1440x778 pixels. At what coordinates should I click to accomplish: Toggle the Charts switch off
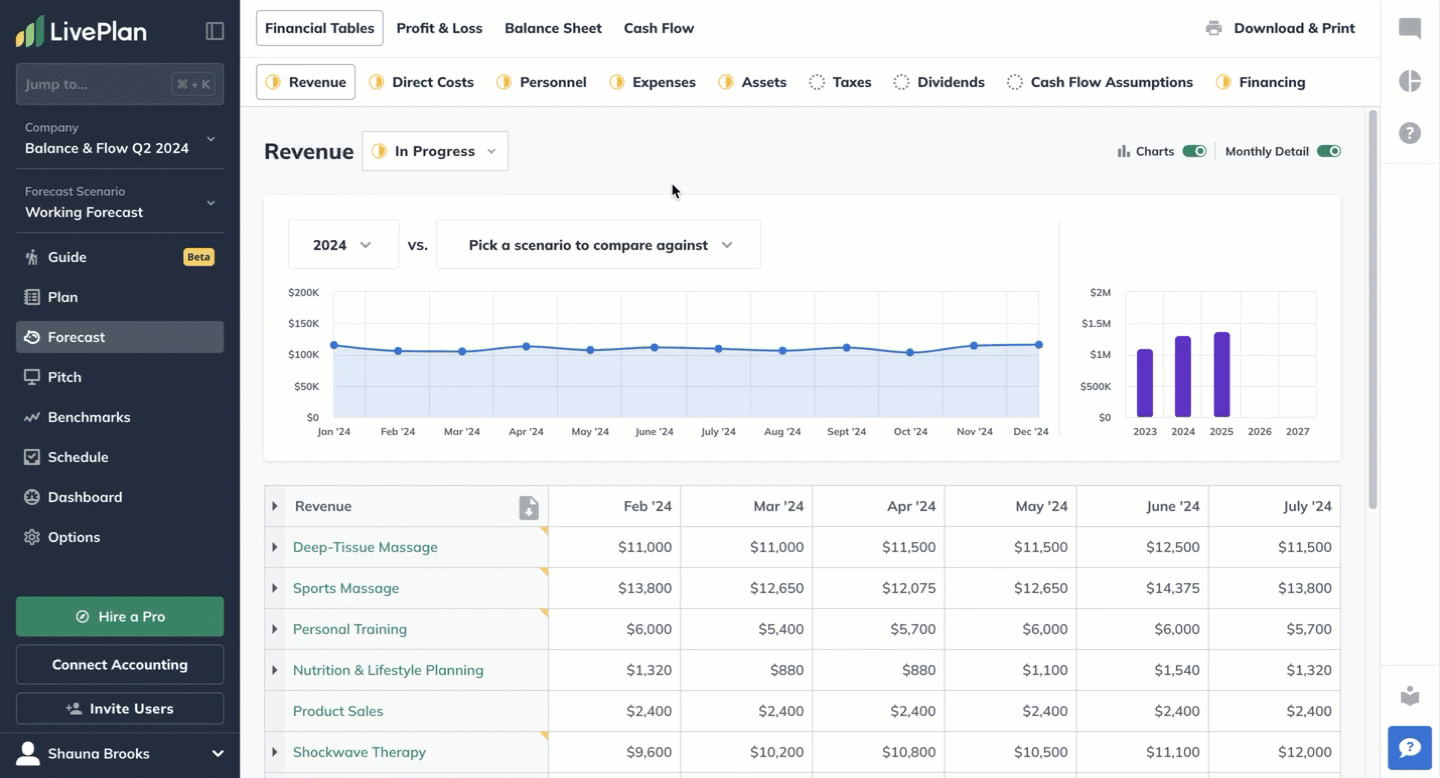[1194, 151]
